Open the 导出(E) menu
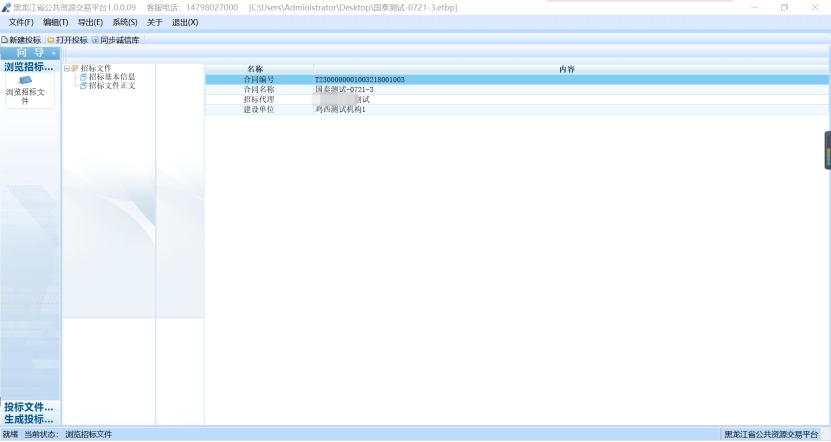The height and width of the screenshot is (442, 831). (90, 22)
